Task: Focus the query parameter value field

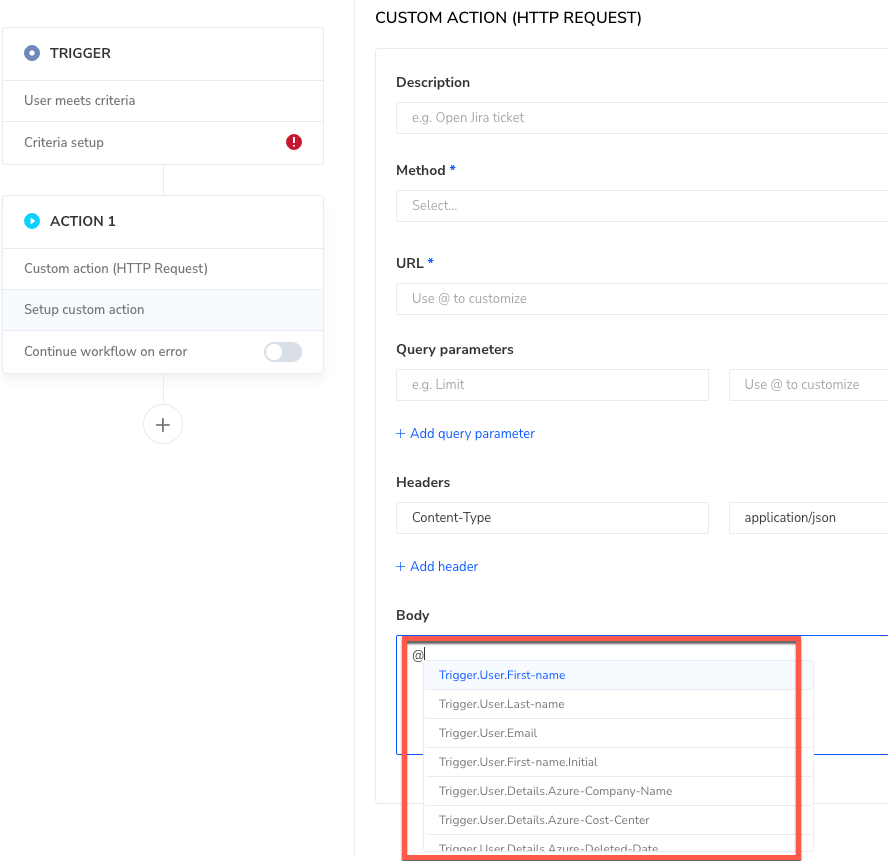Action: pyautogui.click(x=808, y=385)
